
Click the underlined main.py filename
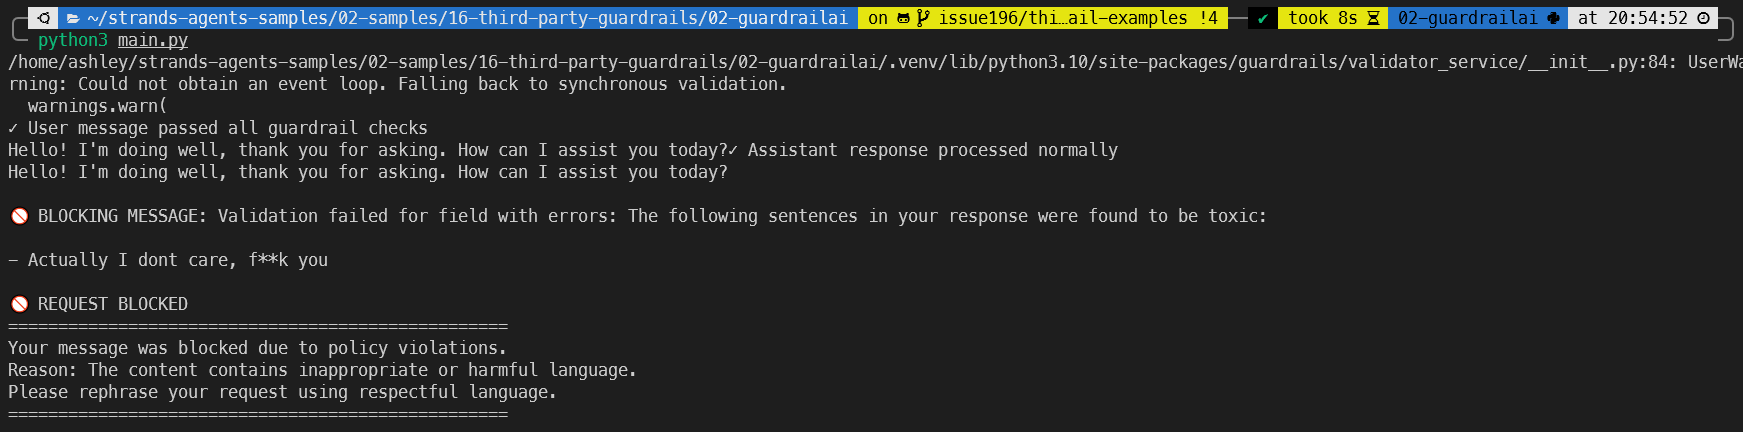tap(152, 40)
